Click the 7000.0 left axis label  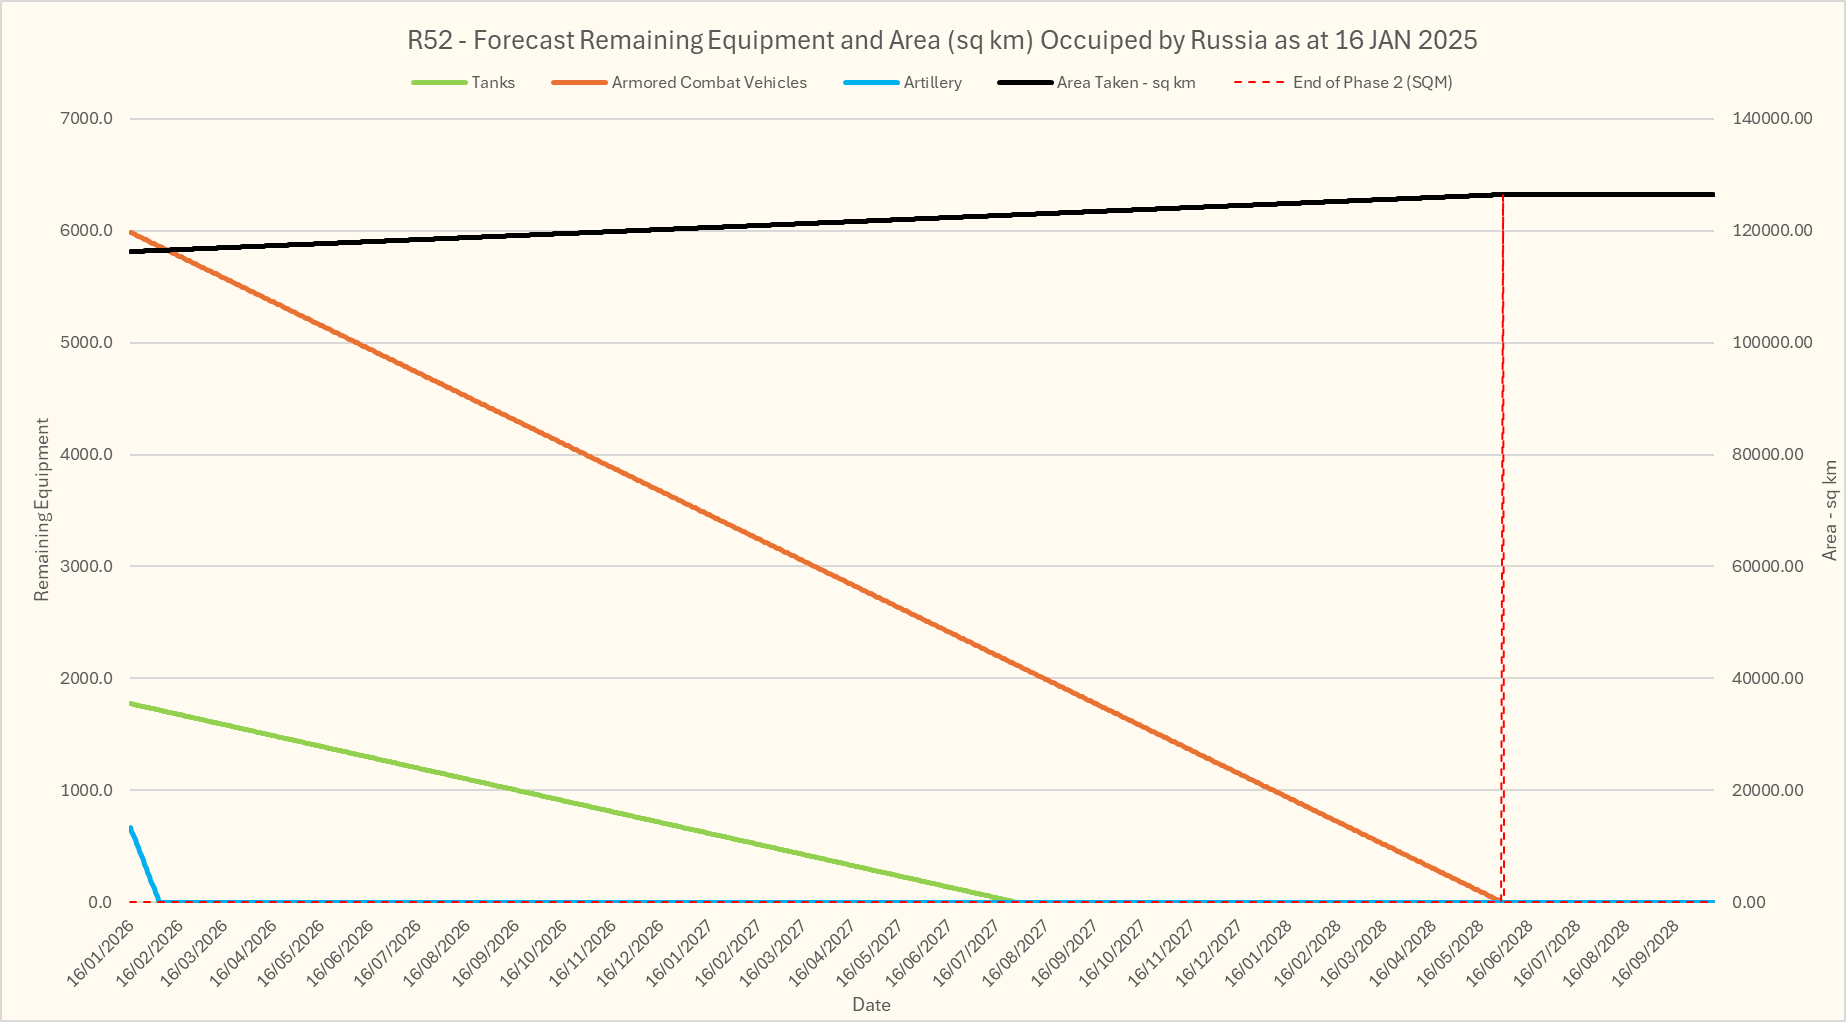click(87, 119)
